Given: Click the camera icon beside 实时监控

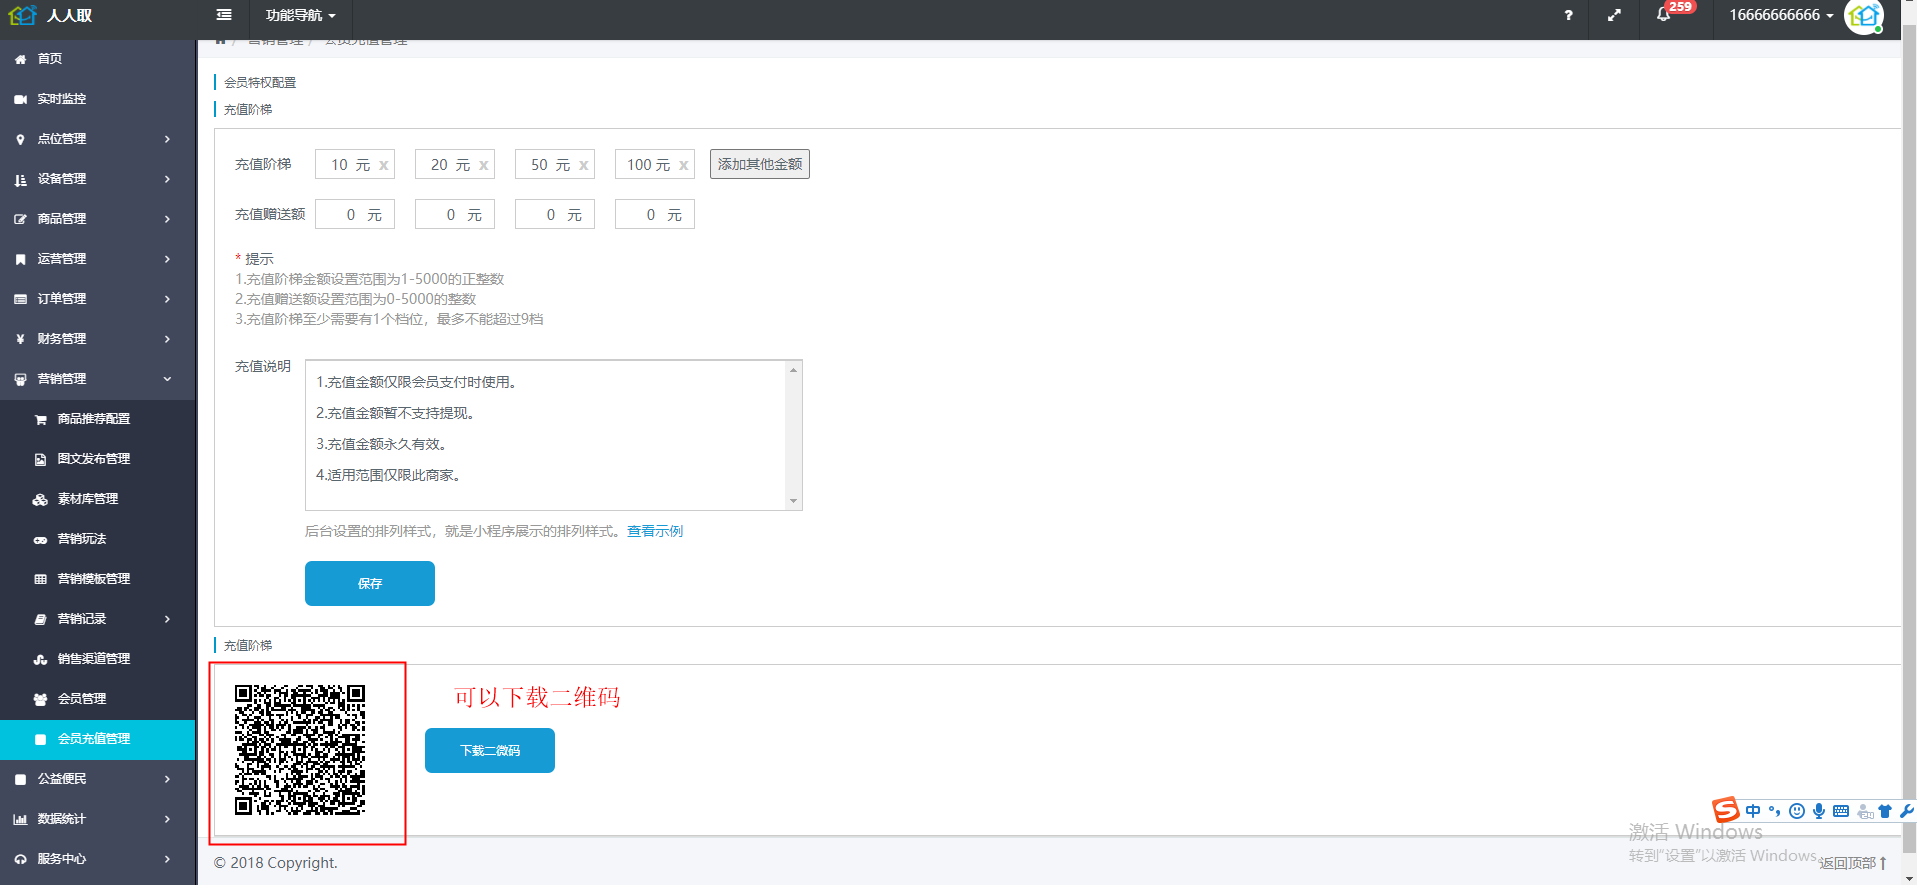Looking at the screenshot, I should 20,99.
